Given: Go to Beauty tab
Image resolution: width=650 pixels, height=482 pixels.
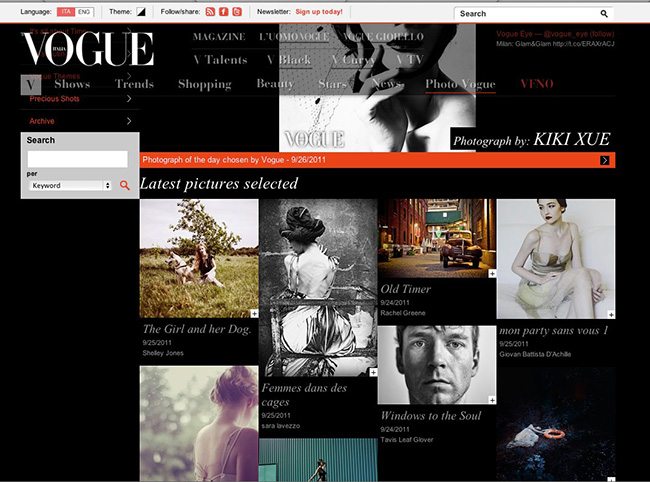Looking at the screenshot, I should pos(275,84).
